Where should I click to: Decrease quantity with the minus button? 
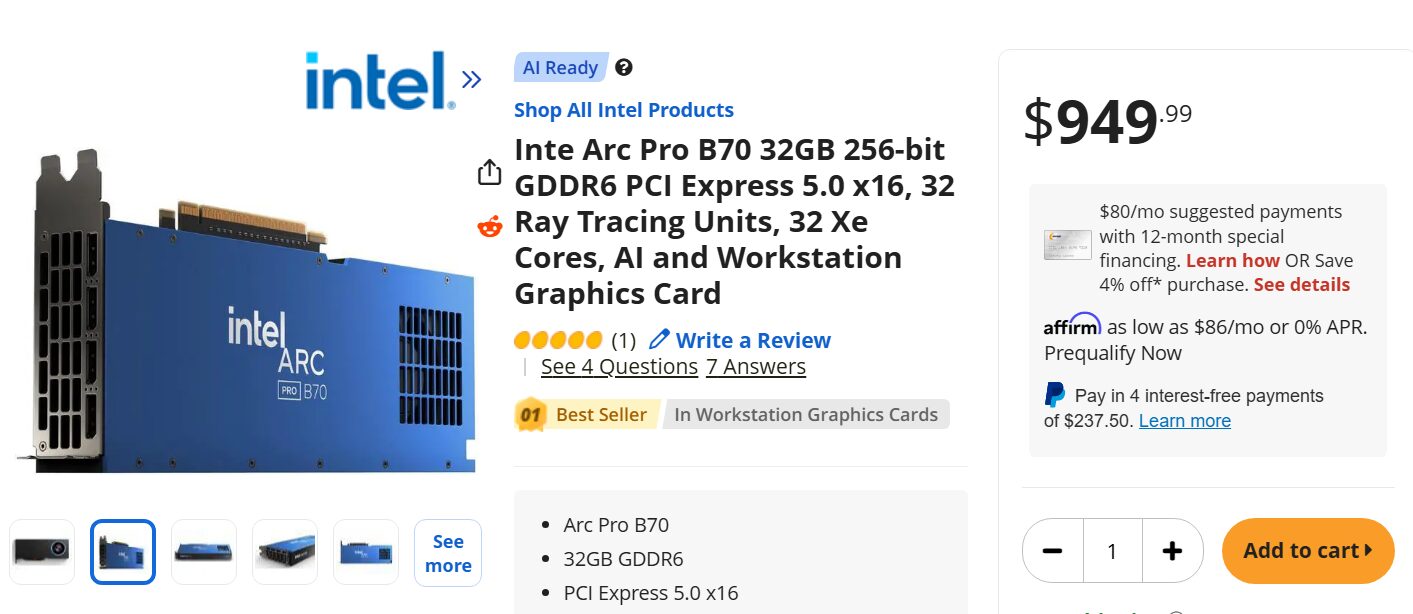1052,551
